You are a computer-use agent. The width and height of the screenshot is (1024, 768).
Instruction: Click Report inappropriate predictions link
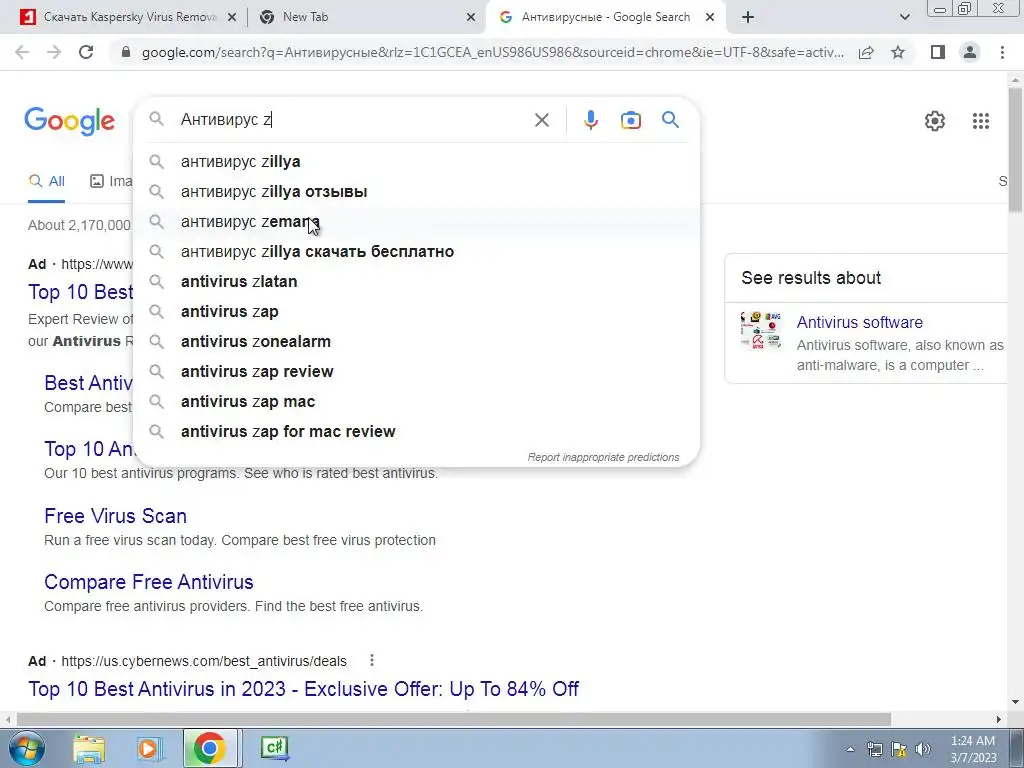(603, 457)
